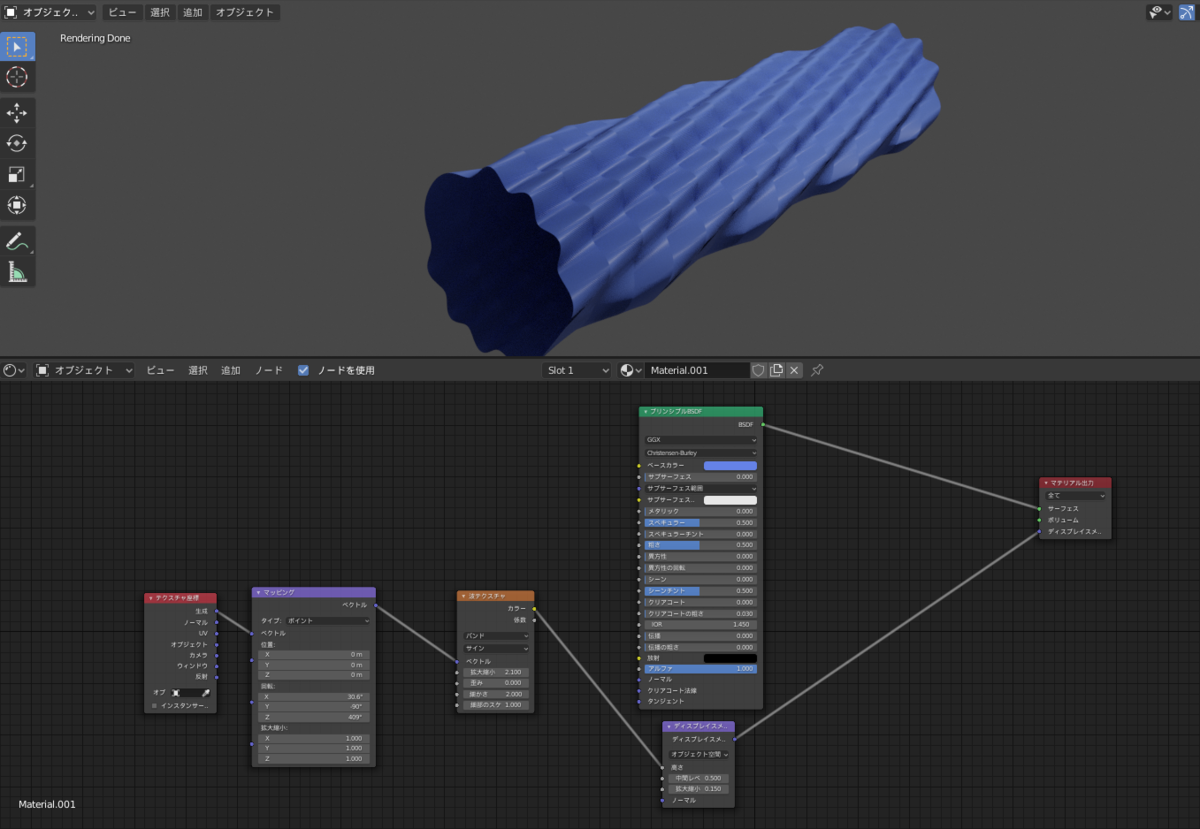Click IOR 1.450 field
The width and height of the screenshot is (1200, 829).
click(x=700, y=624)
